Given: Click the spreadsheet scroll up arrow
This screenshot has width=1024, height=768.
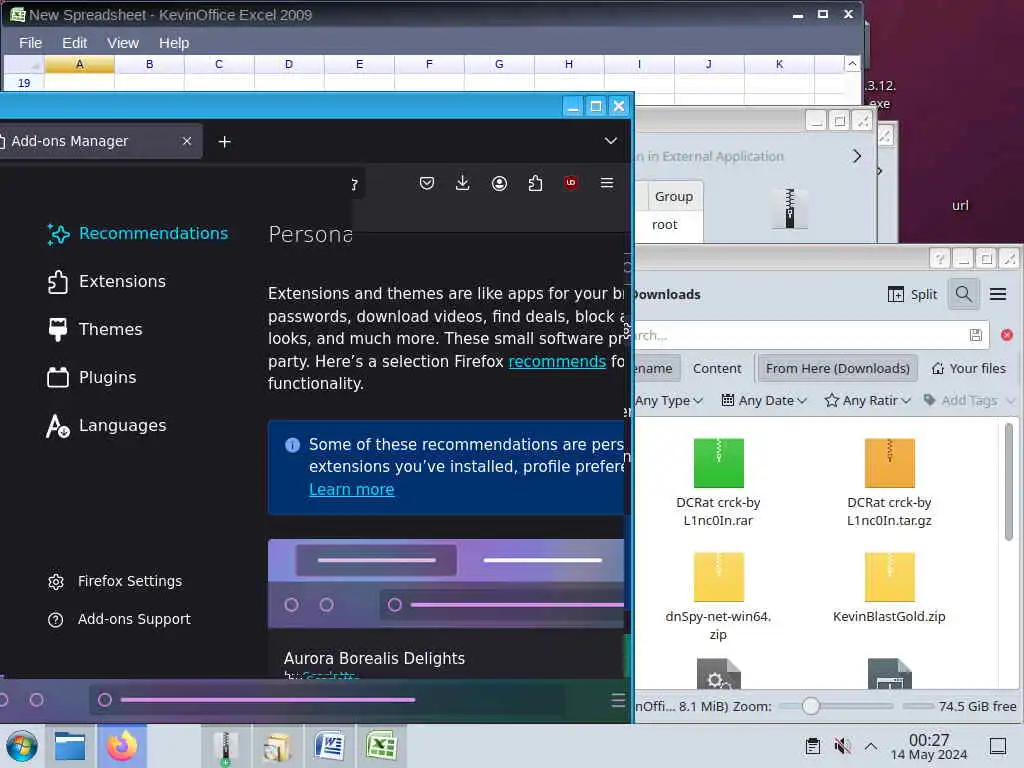Looking at the screenshot, I should (852, 63).
